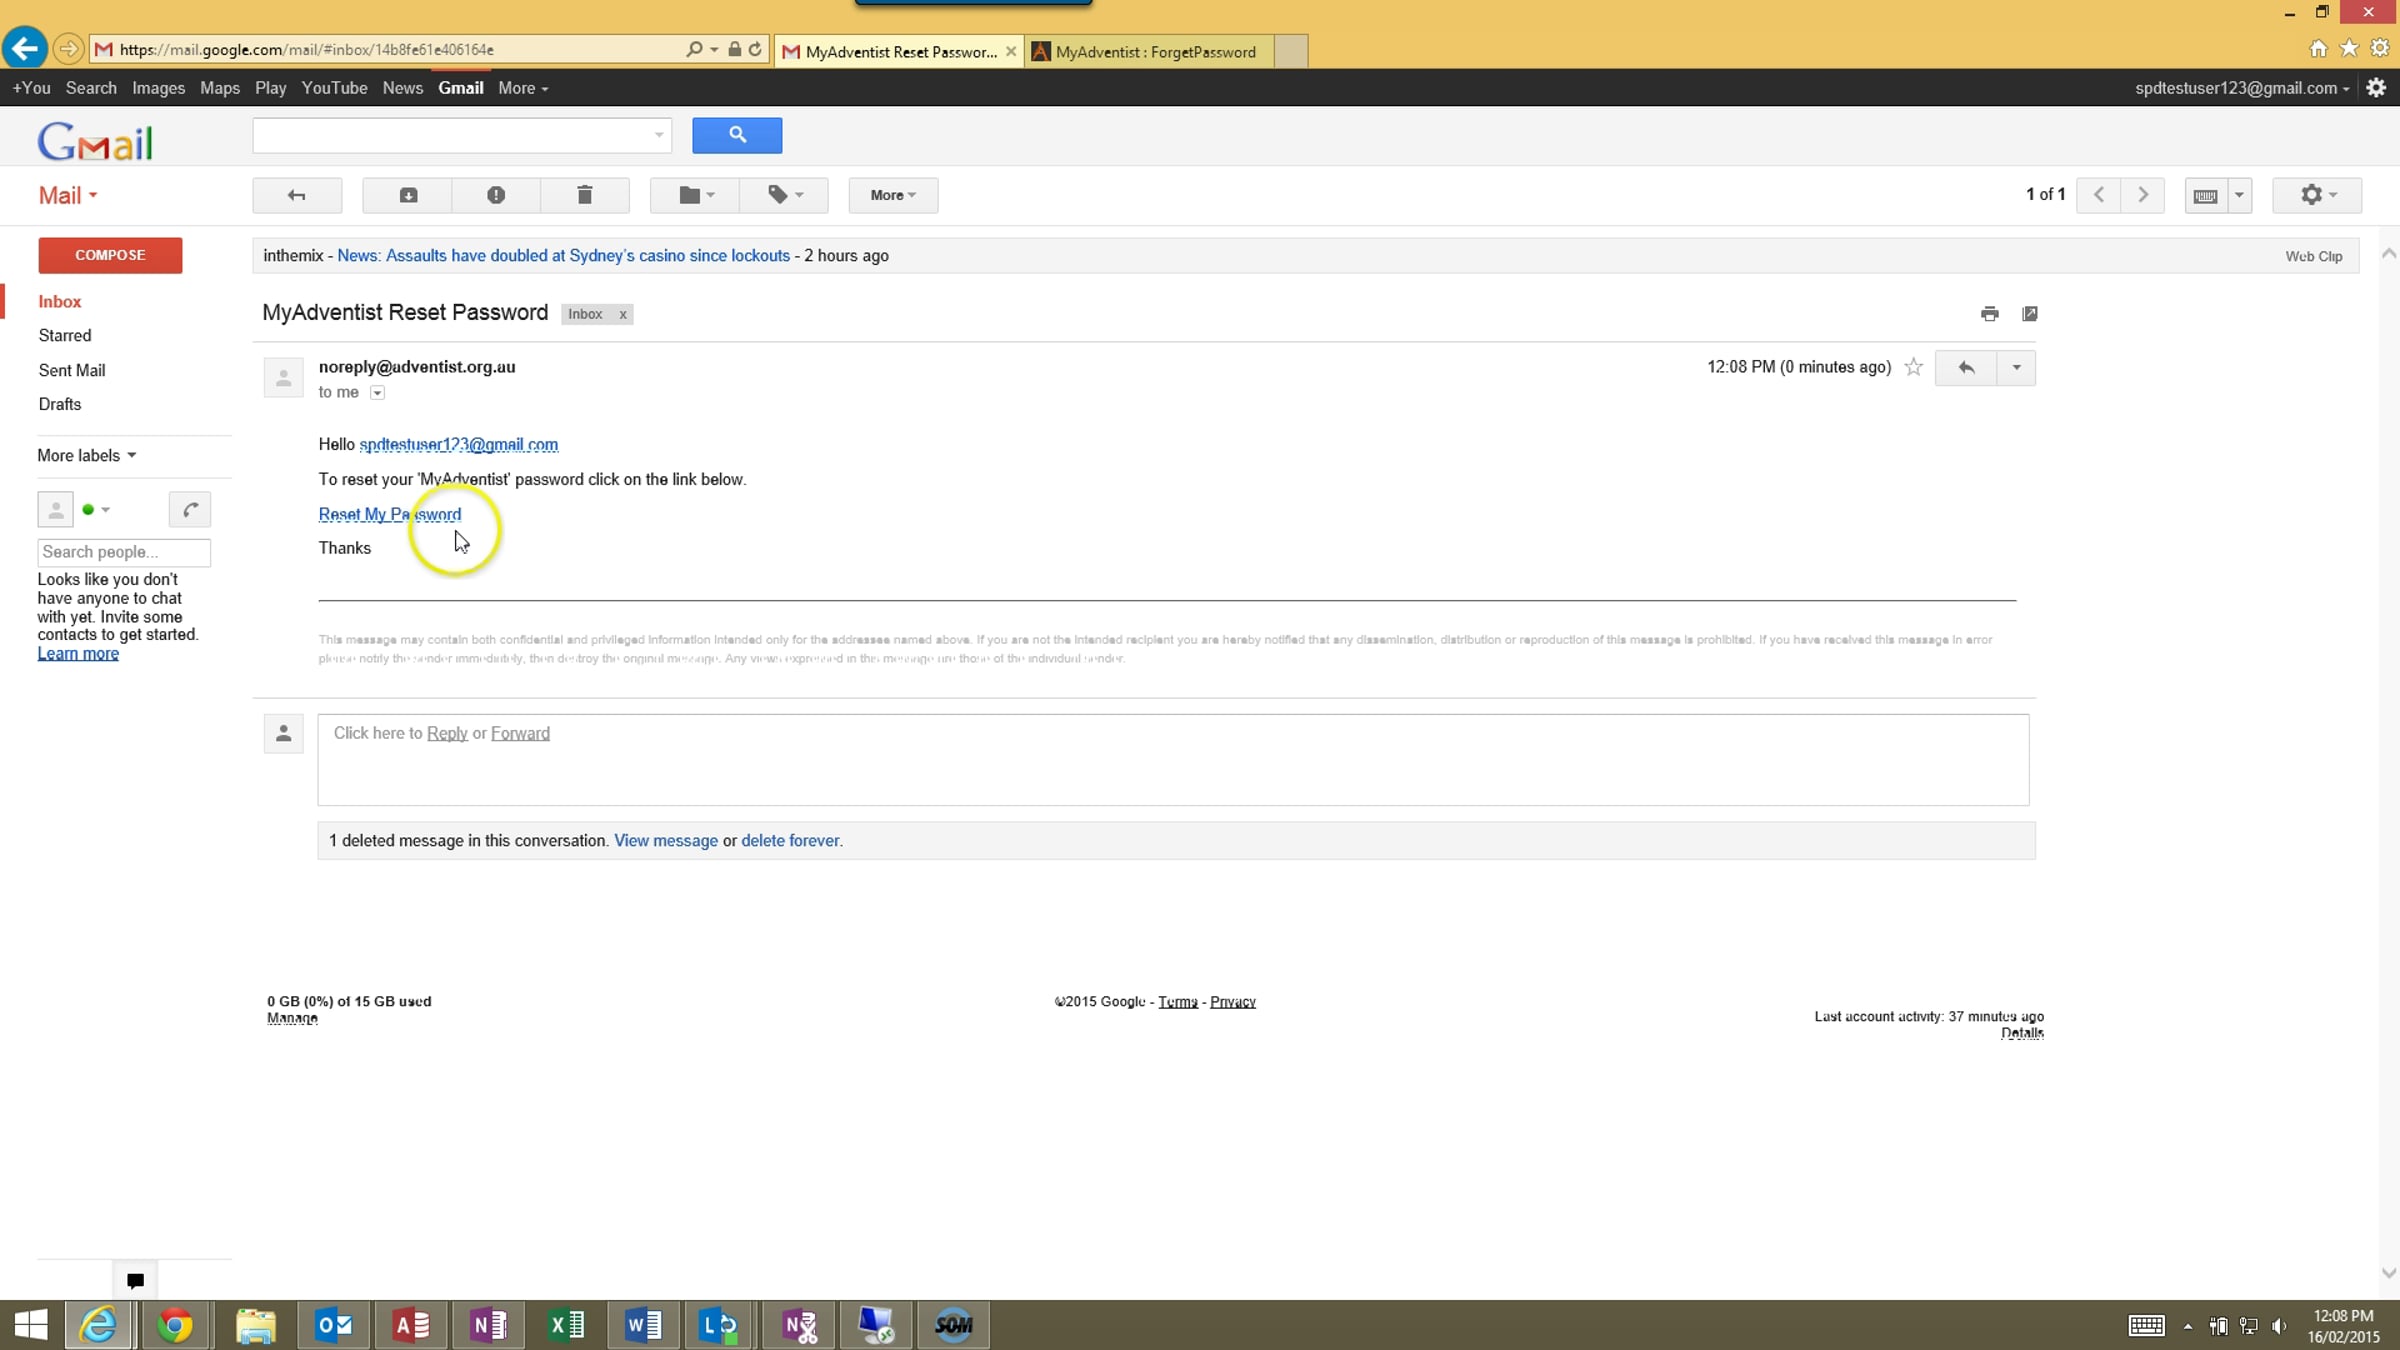This screenshot has height=1350, width=2400.
Task: Click the chat profile picture icon
Action: (x=56, y=510)
